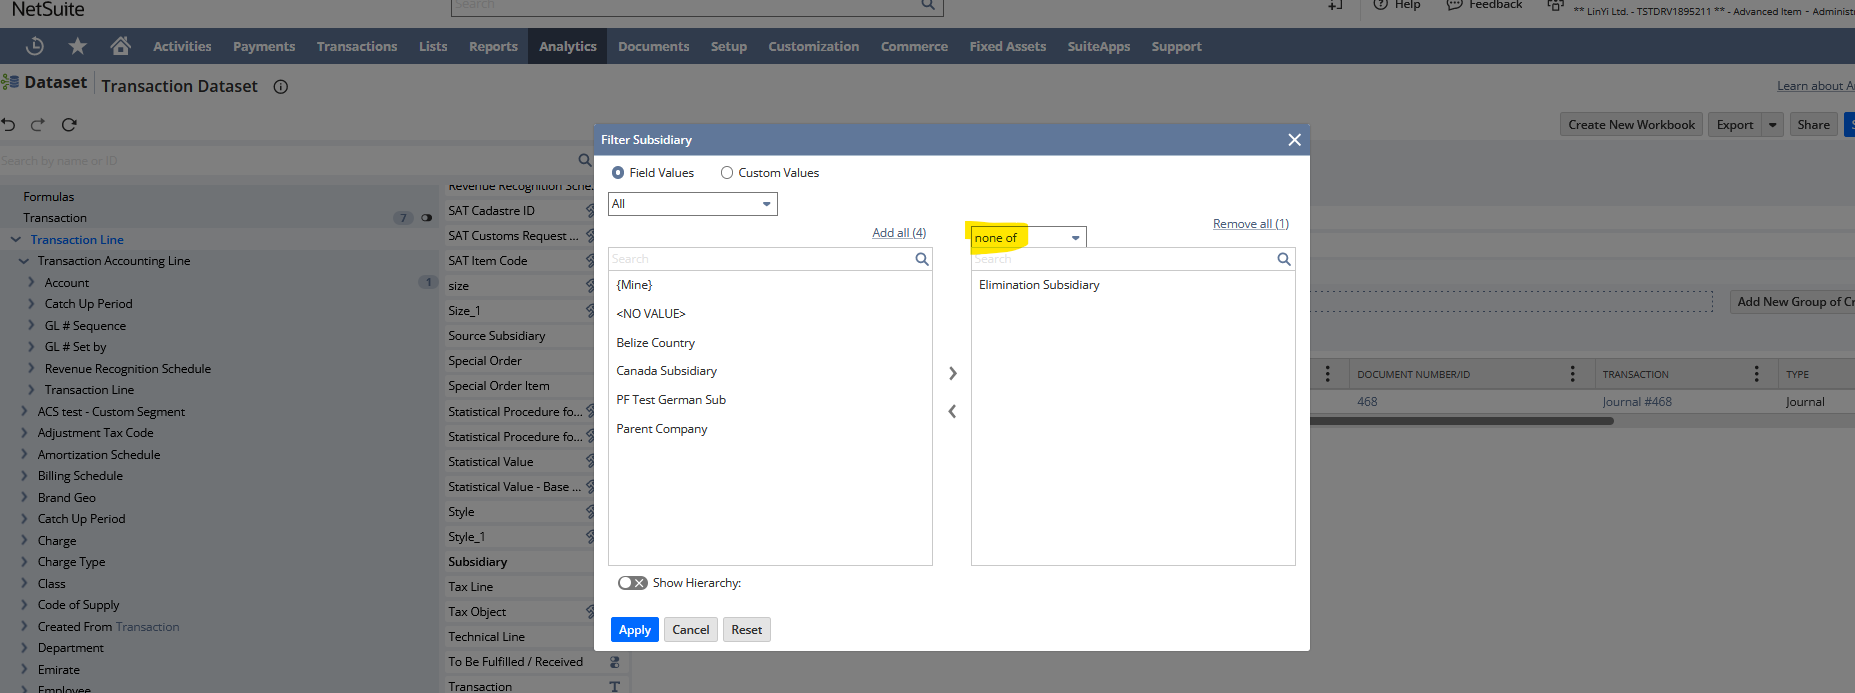The image size is (1855, 693).
Task: Click the Refresh dataset icon
Action: (x=69, y=125)
